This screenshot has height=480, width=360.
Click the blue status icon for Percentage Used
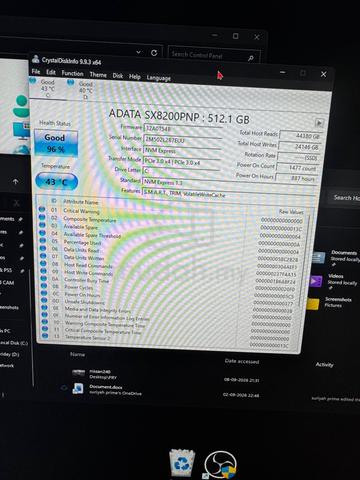pos(43,240)
